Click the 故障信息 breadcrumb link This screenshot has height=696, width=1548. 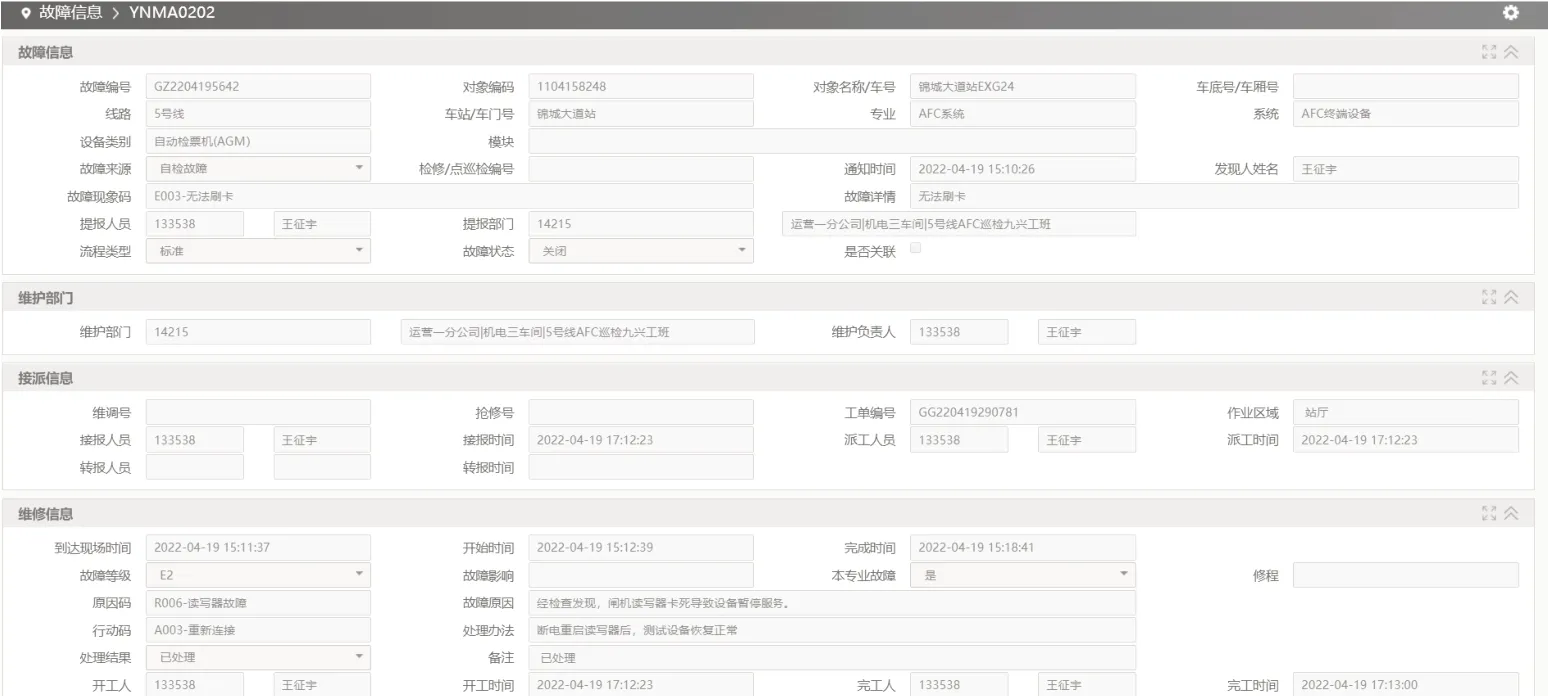point(69,13)
